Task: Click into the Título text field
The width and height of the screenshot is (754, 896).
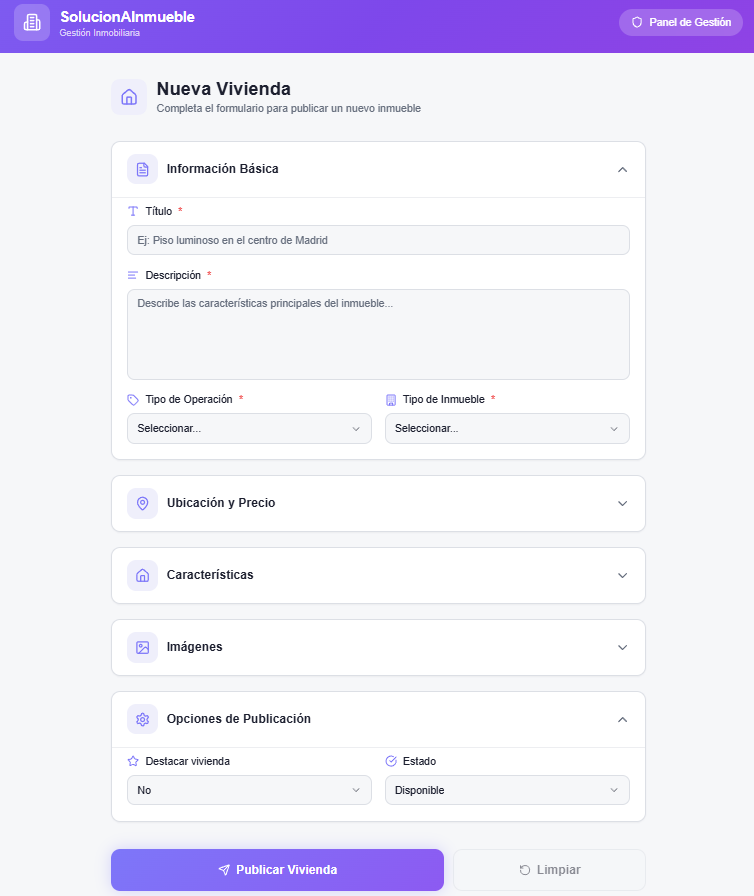Action: (378, 240)
